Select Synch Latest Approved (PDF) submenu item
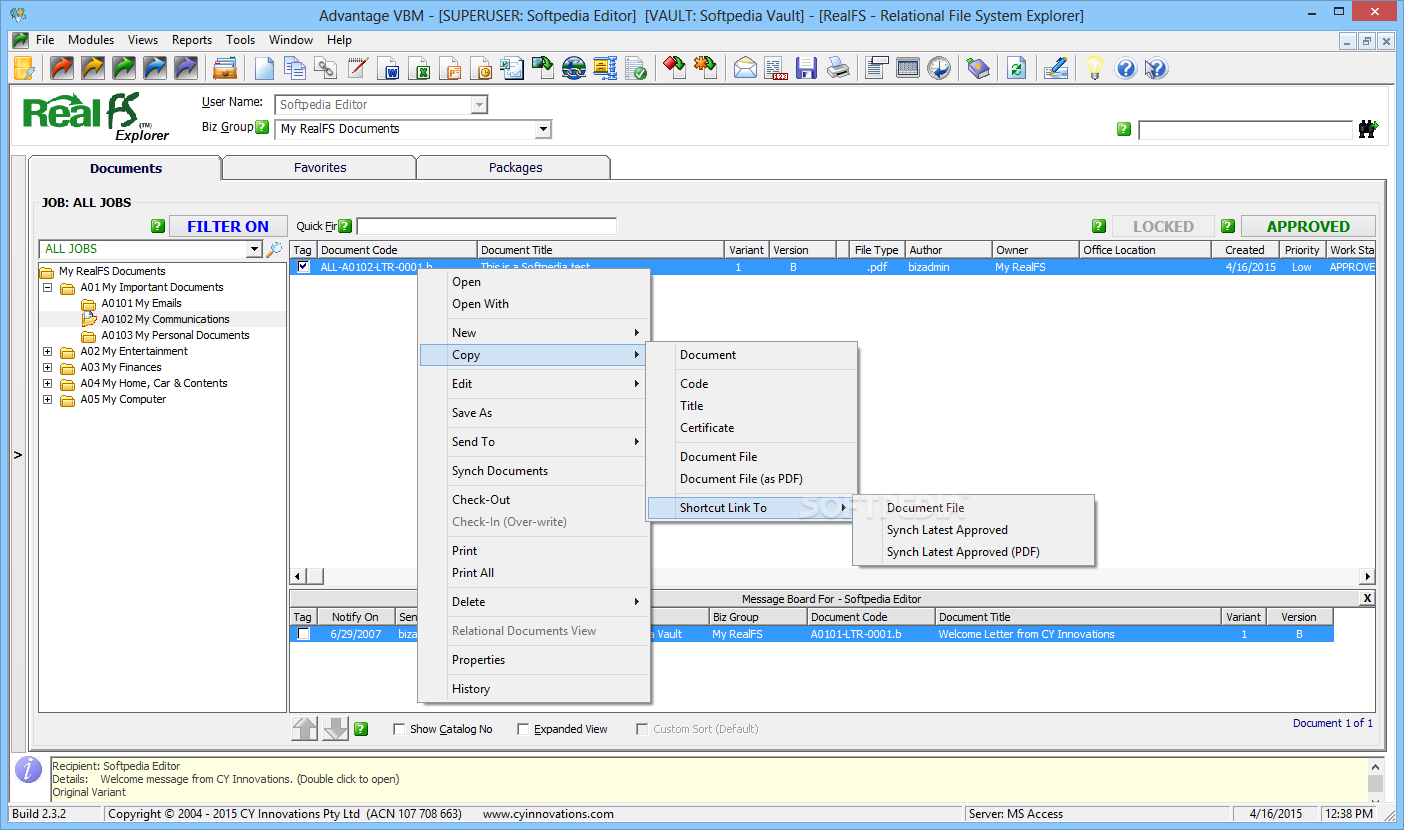This screenshot has height=830, width=1404. pos(974,552)
